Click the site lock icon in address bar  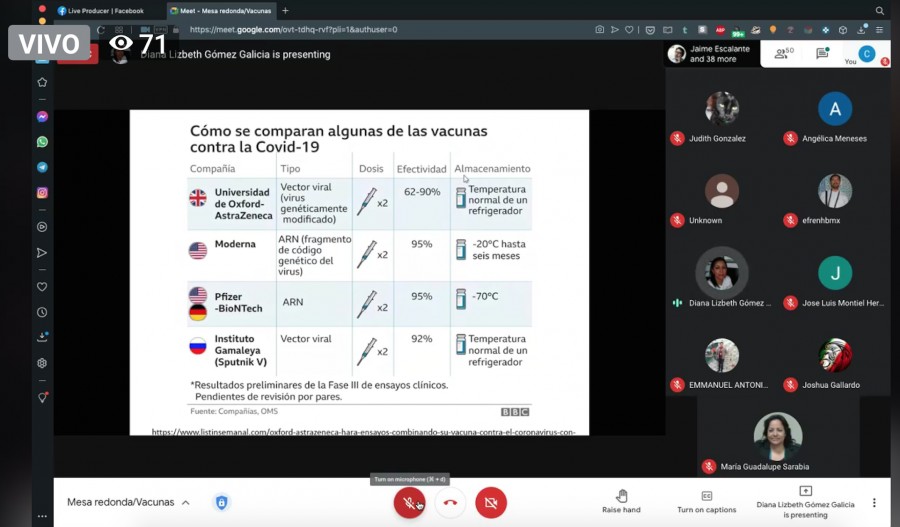pyautogui.click(x=176, y=29)
